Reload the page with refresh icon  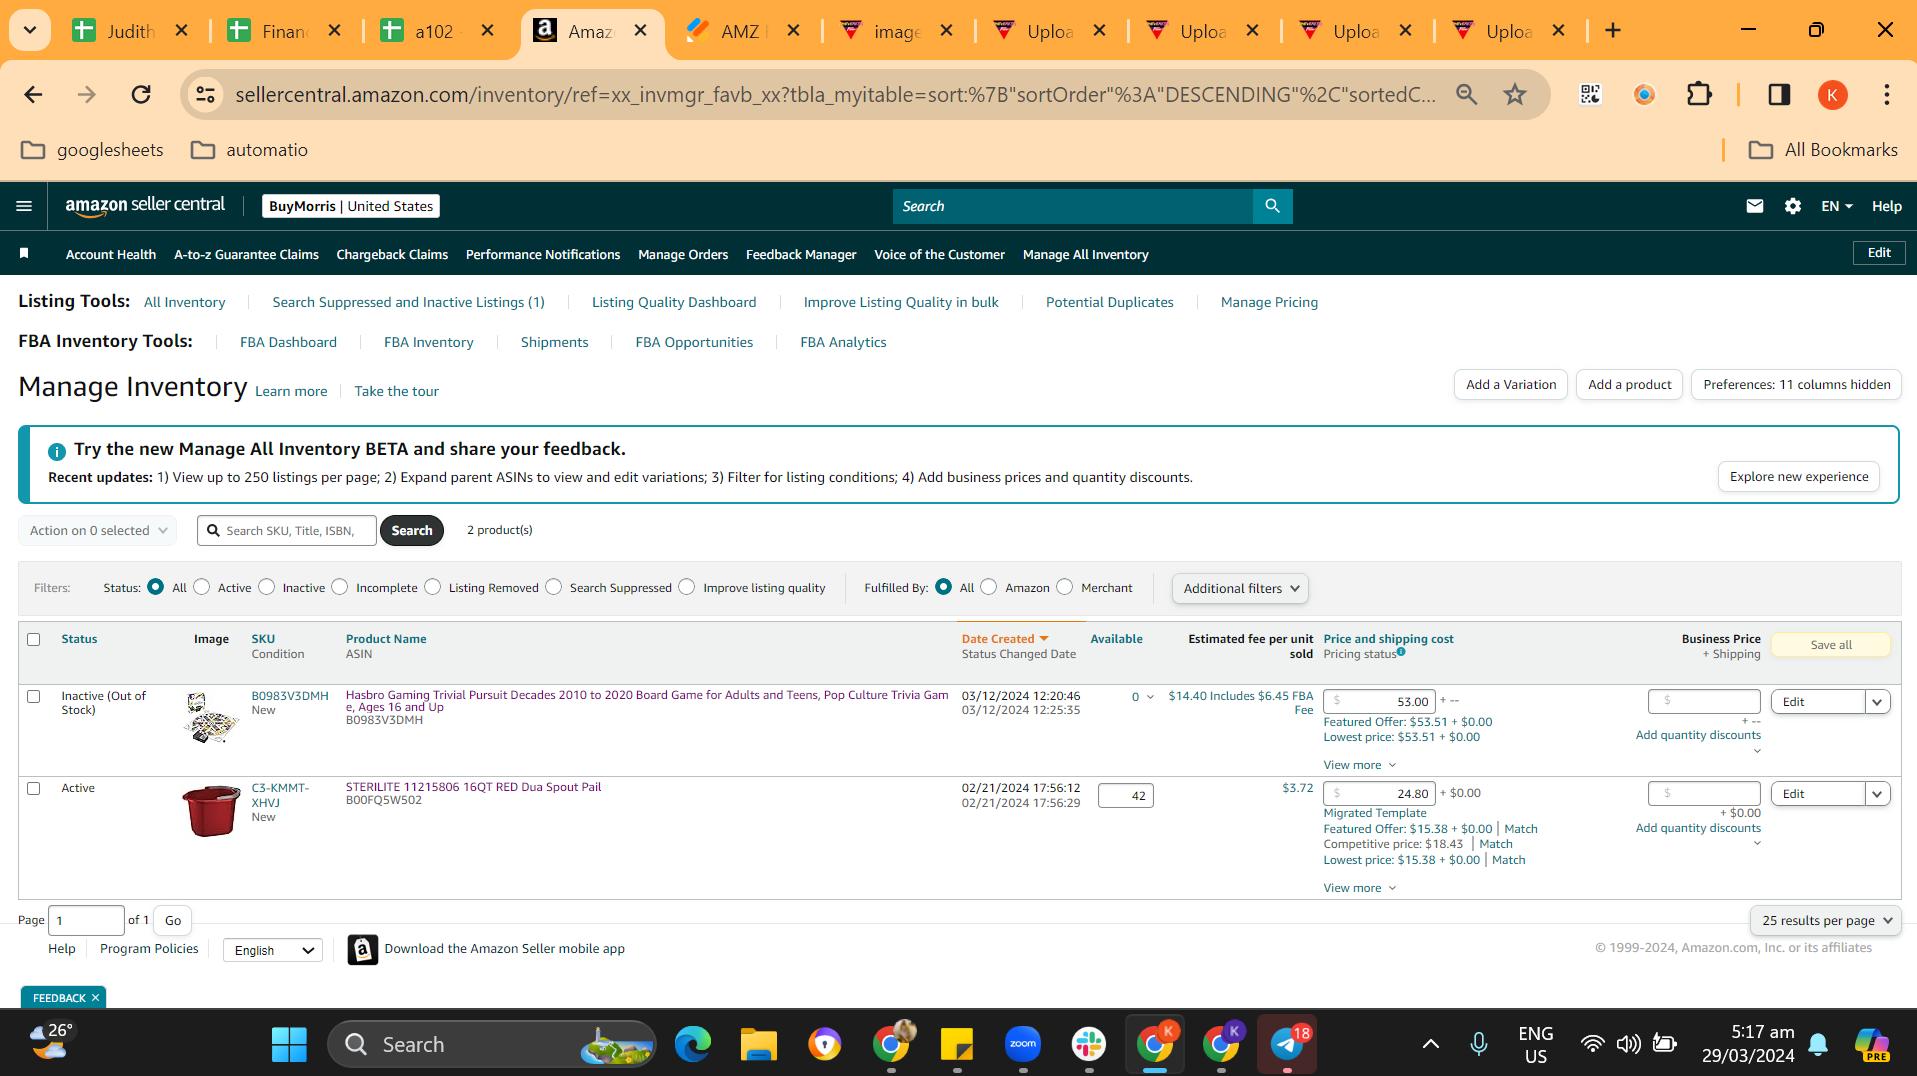pyautogui.click(x=141, y=95)
